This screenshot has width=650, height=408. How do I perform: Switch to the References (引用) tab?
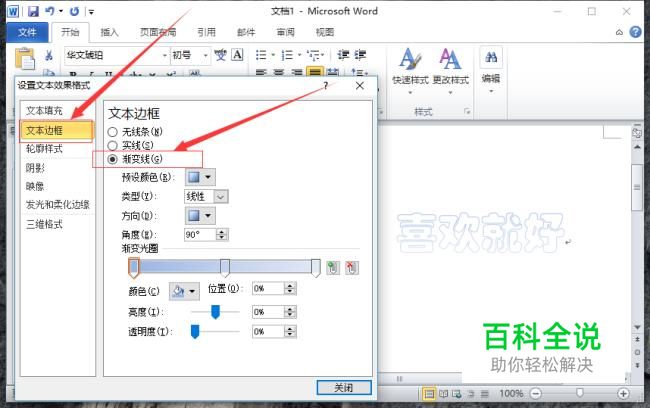click(206, 32)
